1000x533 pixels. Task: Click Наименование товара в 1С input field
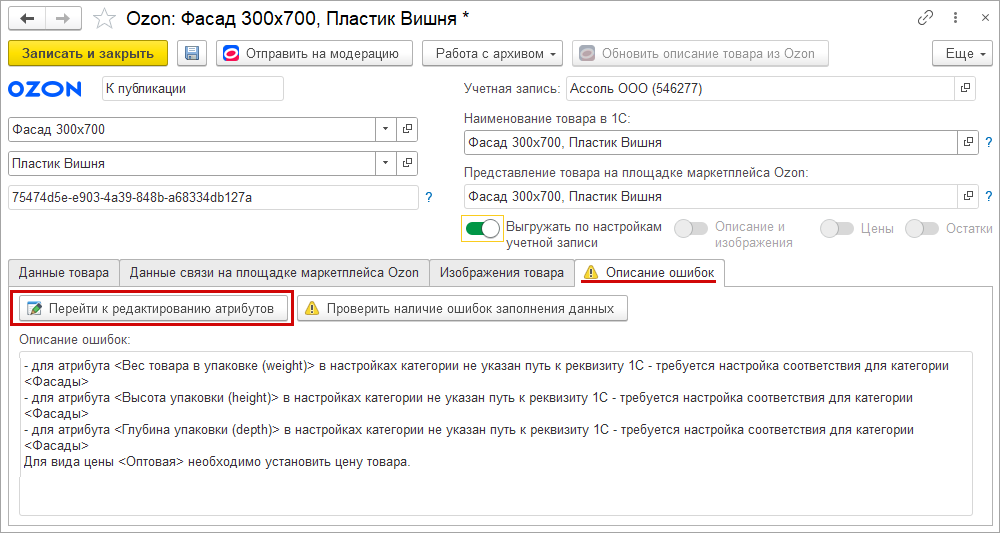[711, 142]
